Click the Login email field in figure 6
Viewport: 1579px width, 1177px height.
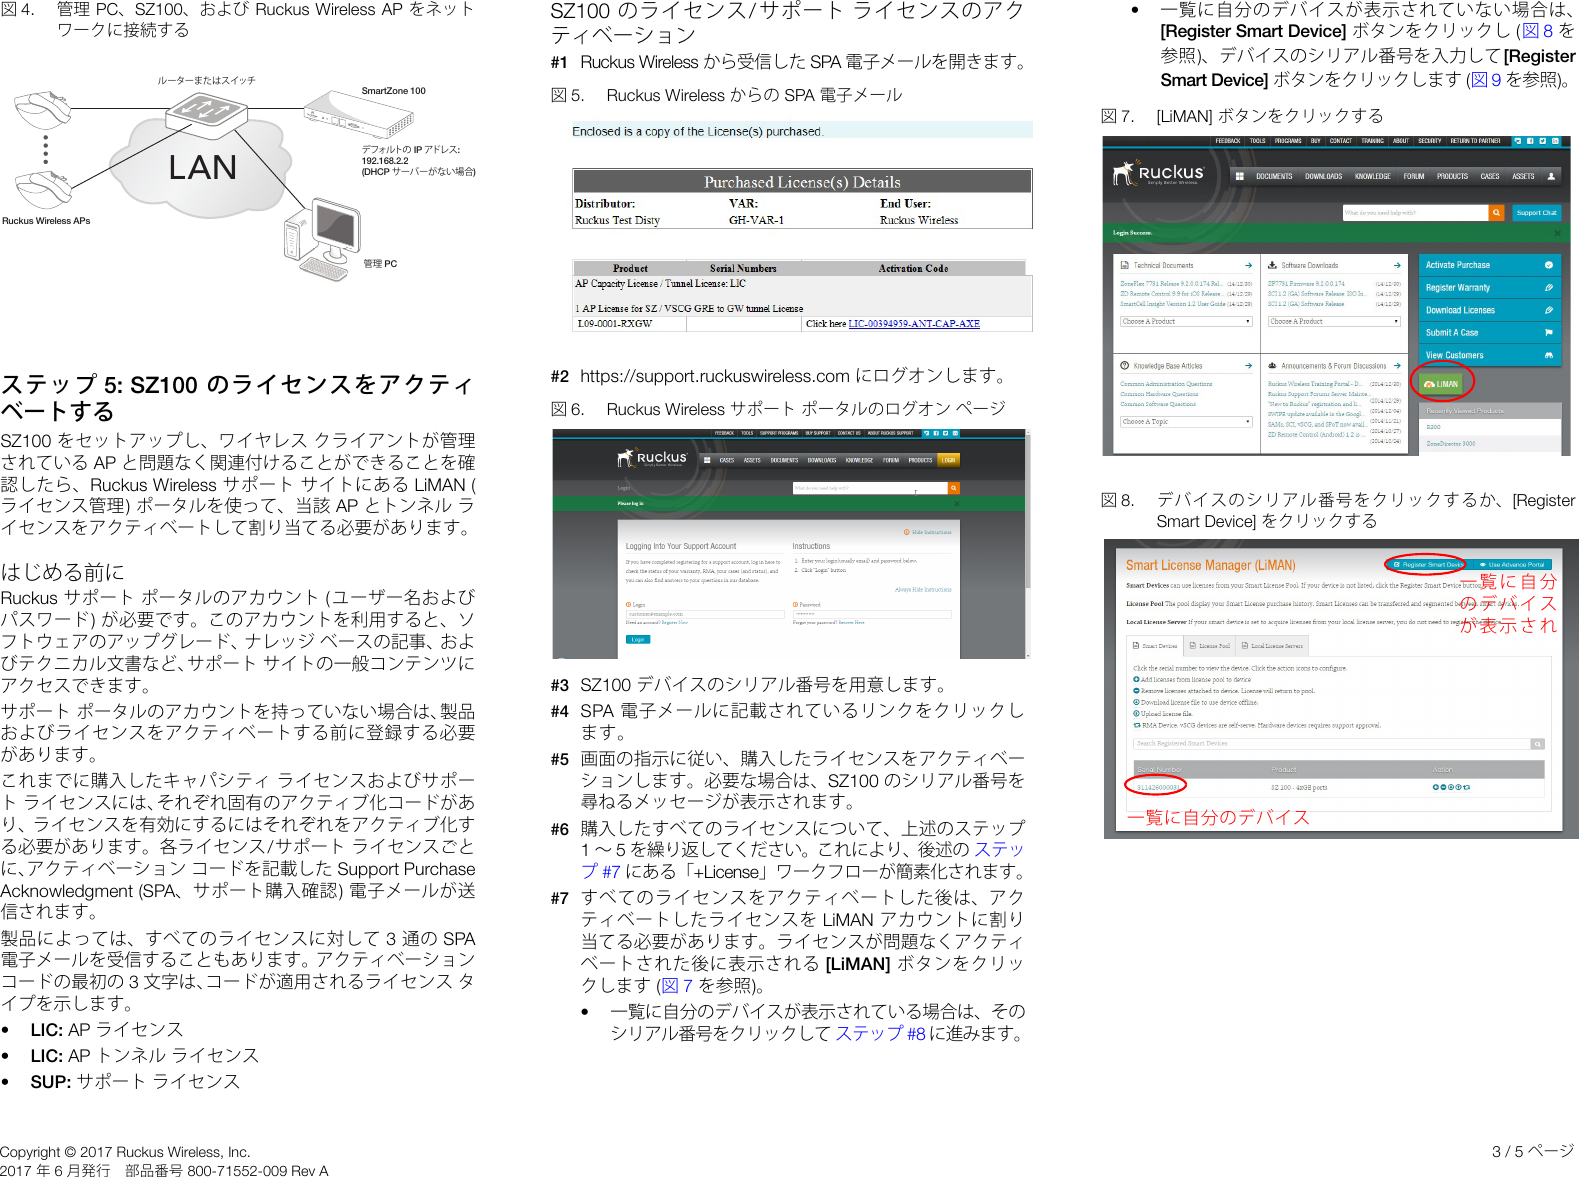click(703, 614)
